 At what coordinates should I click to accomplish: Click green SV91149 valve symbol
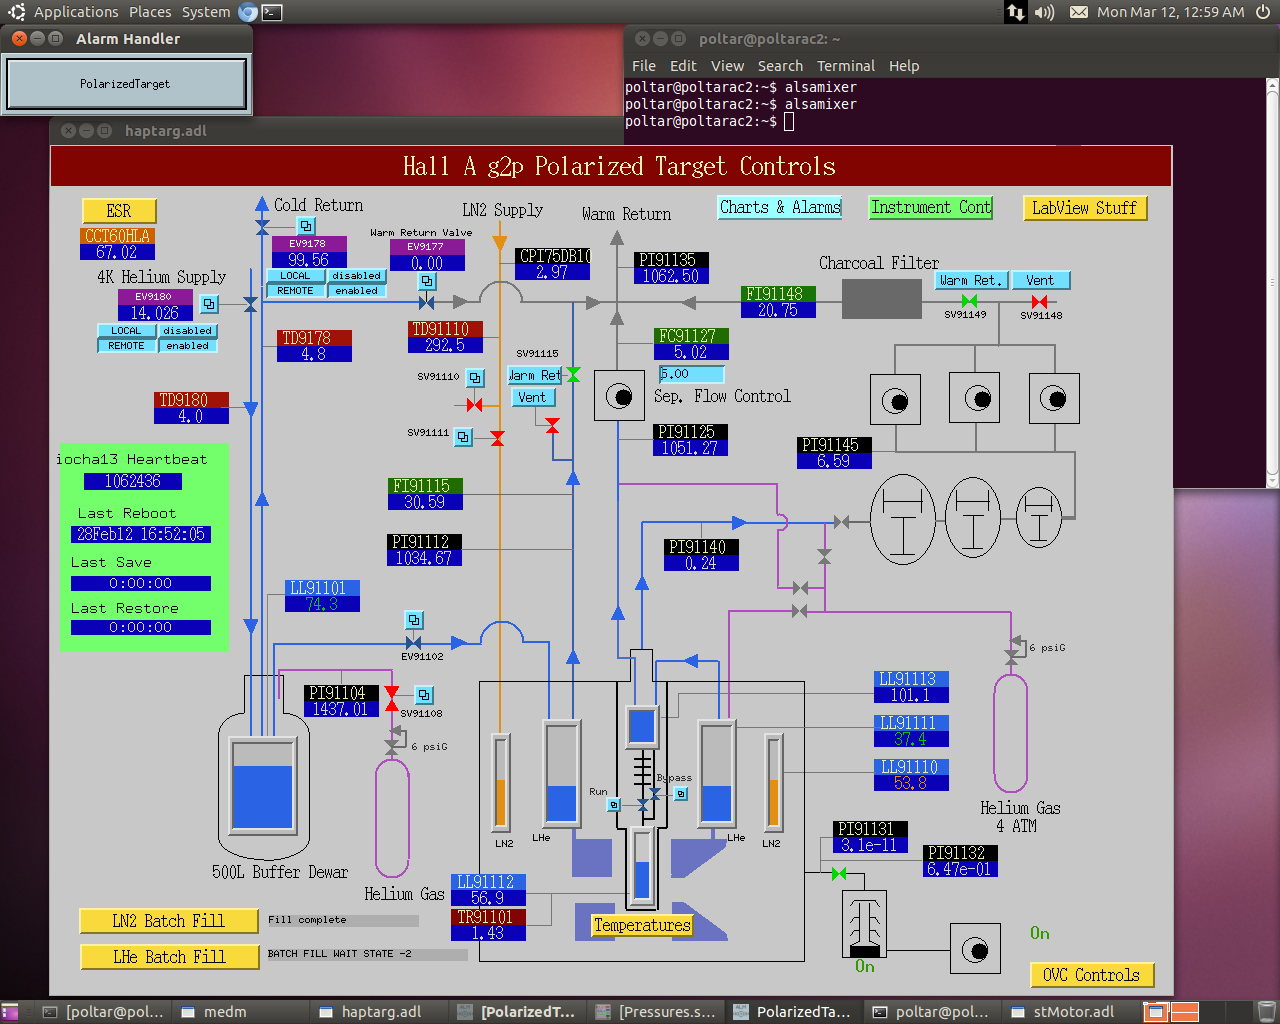click(x=969, y=301)
